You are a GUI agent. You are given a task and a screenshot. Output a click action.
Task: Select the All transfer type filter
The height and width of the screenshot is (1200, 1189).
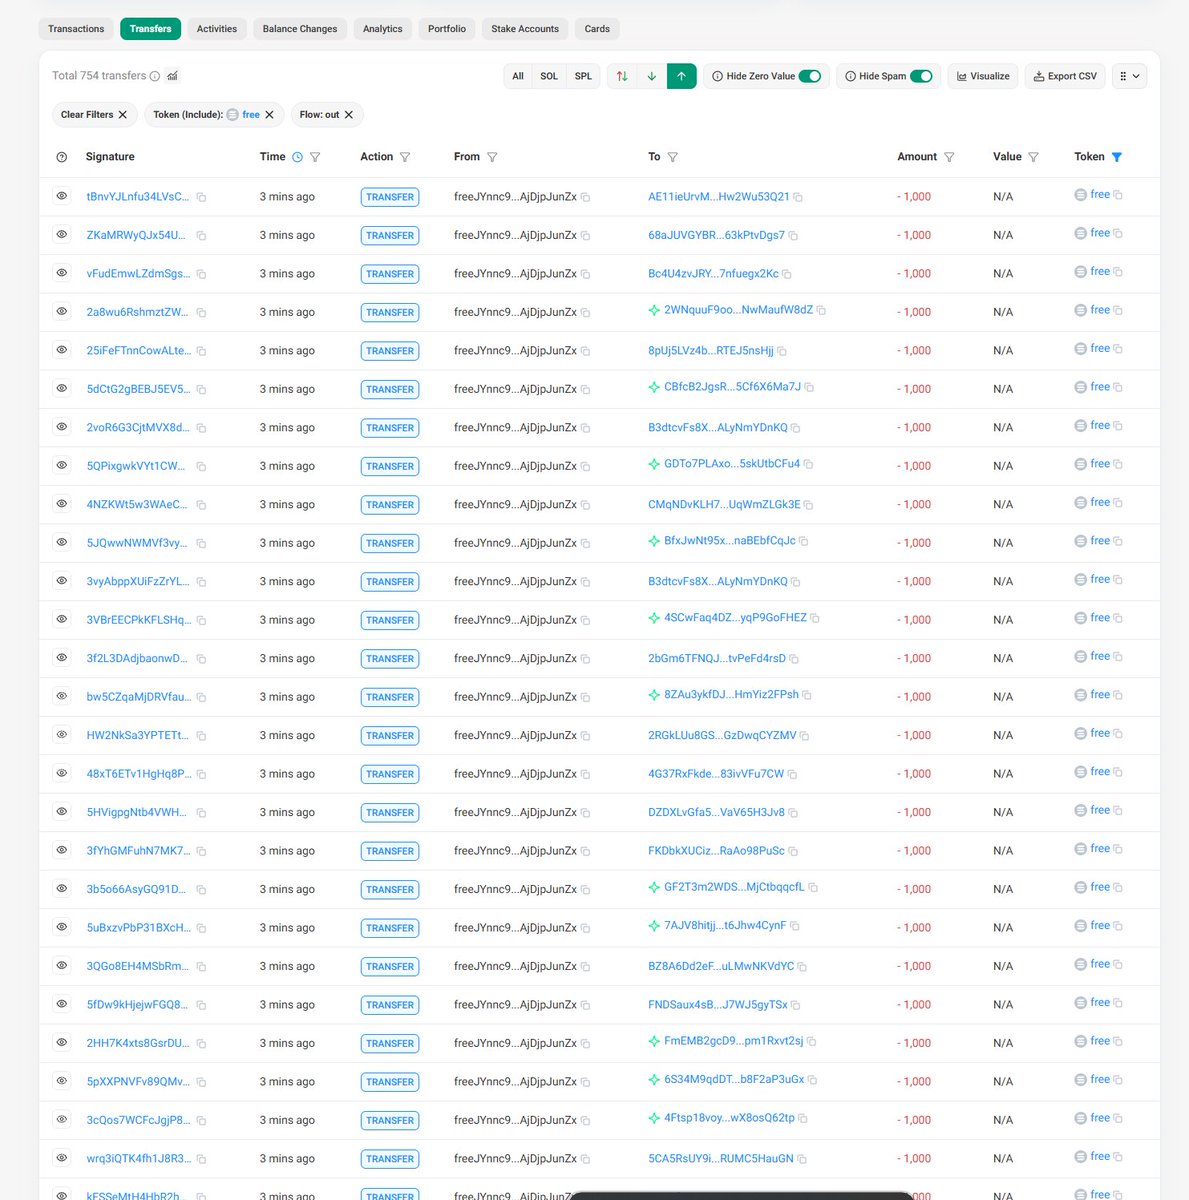coord(518,76)
